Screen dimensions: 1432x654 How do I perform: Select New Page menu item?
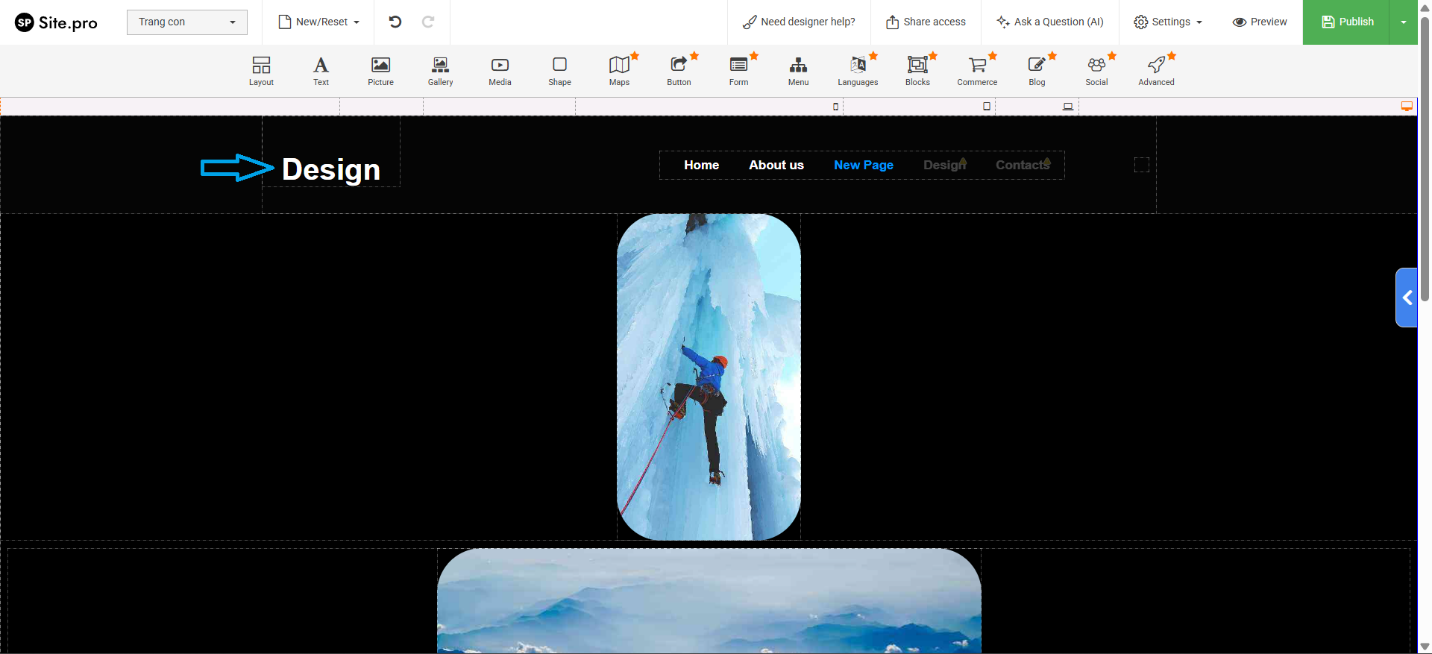pos(863,165)
